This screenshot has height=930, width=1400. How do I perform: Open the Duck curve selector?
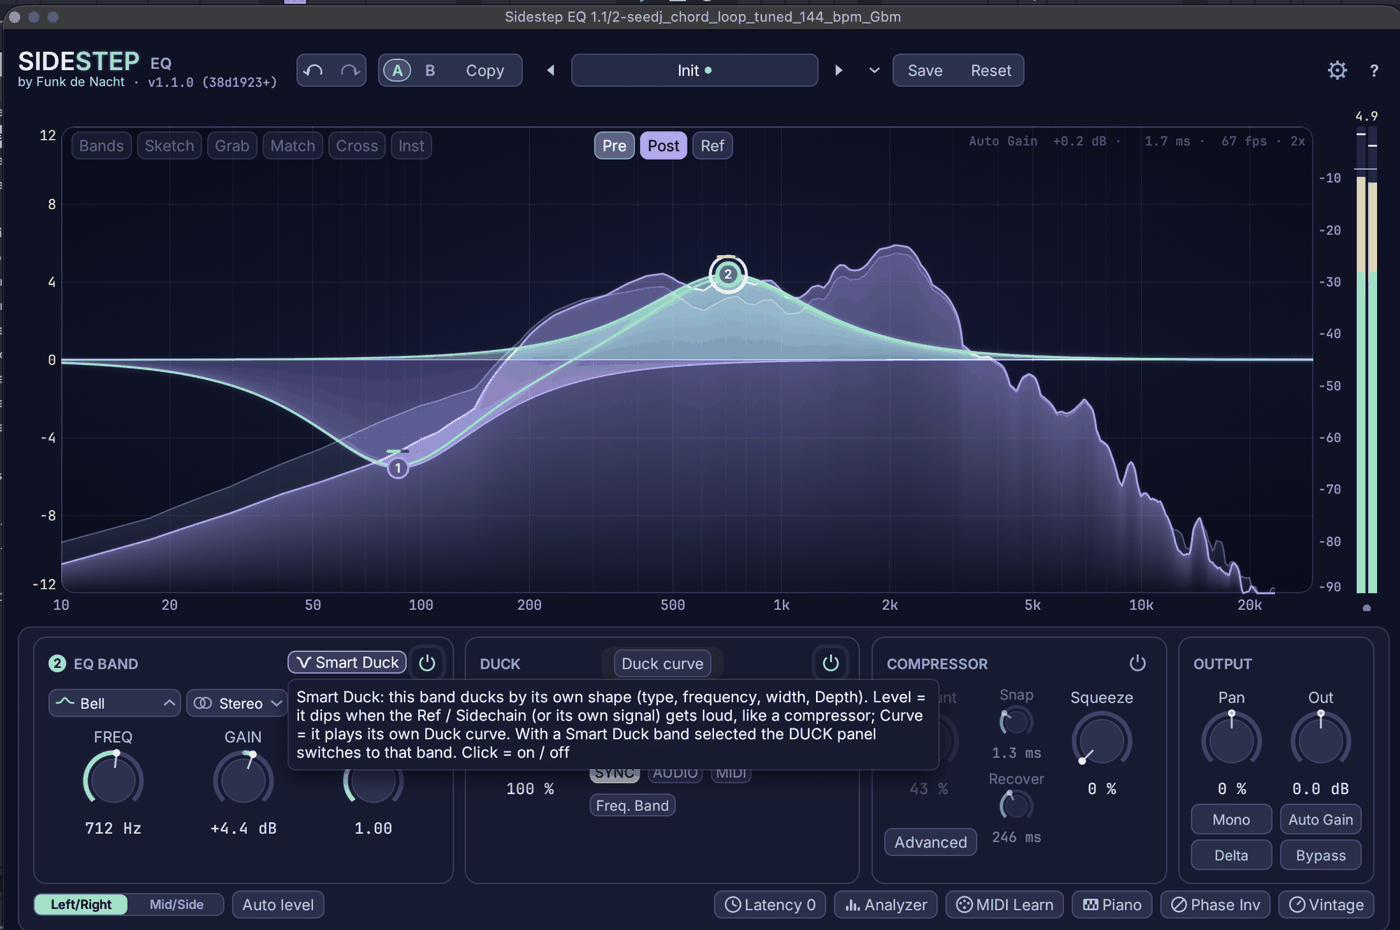tap(662, 663)
